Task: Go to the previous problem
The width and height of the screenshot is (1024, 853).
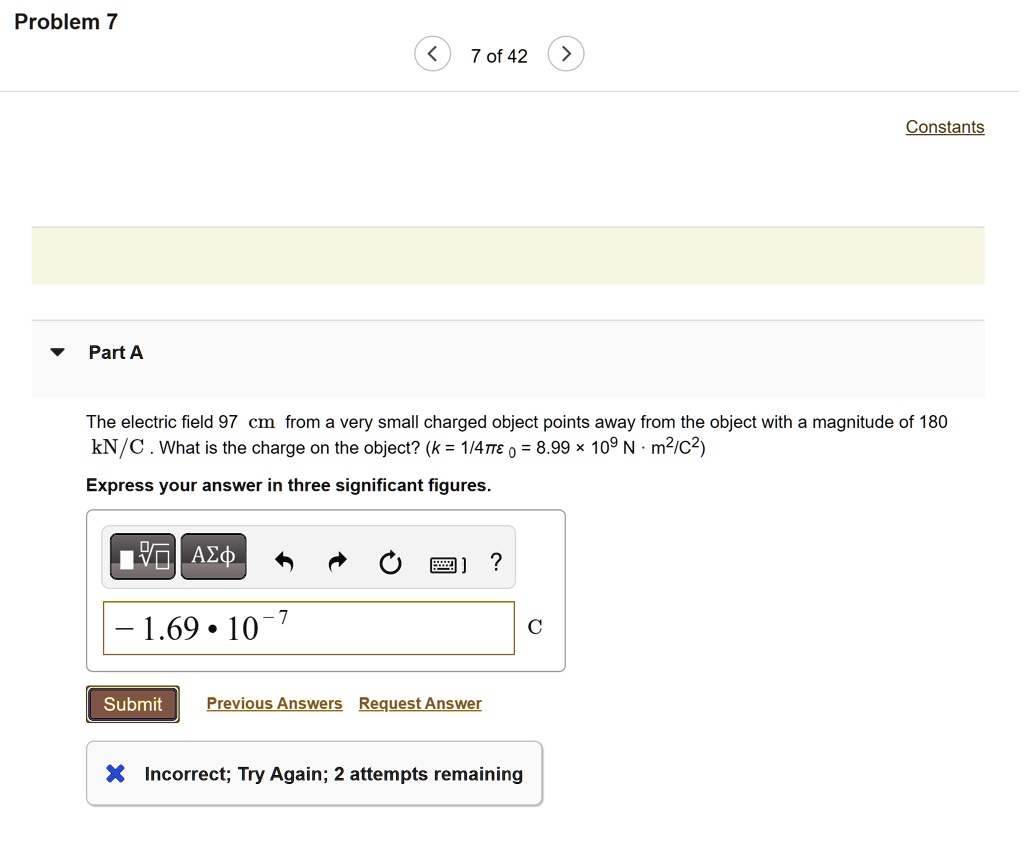Action: [432, 53]
